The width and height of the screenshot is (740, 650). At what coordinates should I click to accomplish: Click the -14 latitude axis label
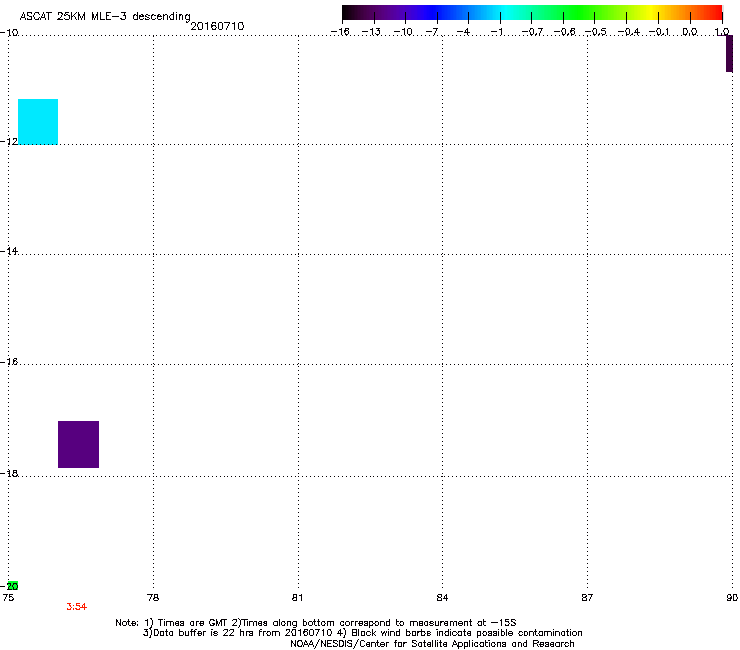tap(9, 251)
